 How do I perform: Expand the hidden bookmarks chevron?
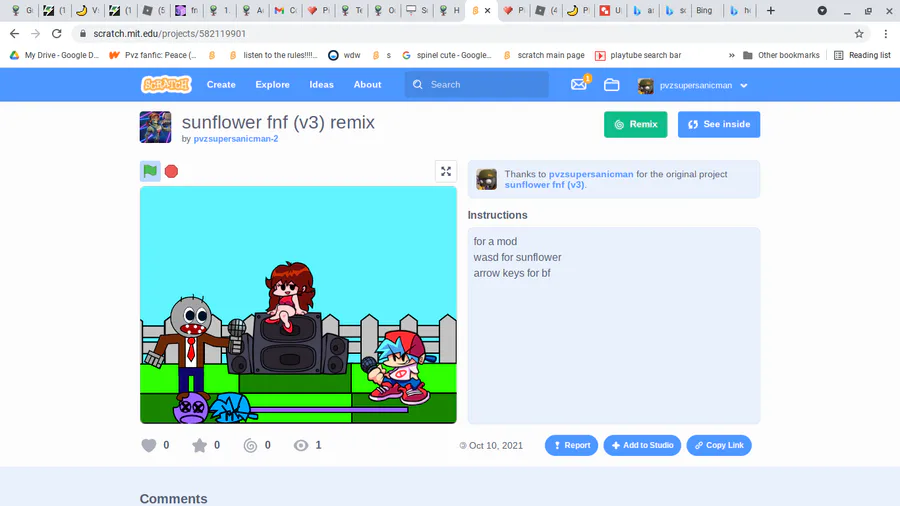[x=731, y=55]
